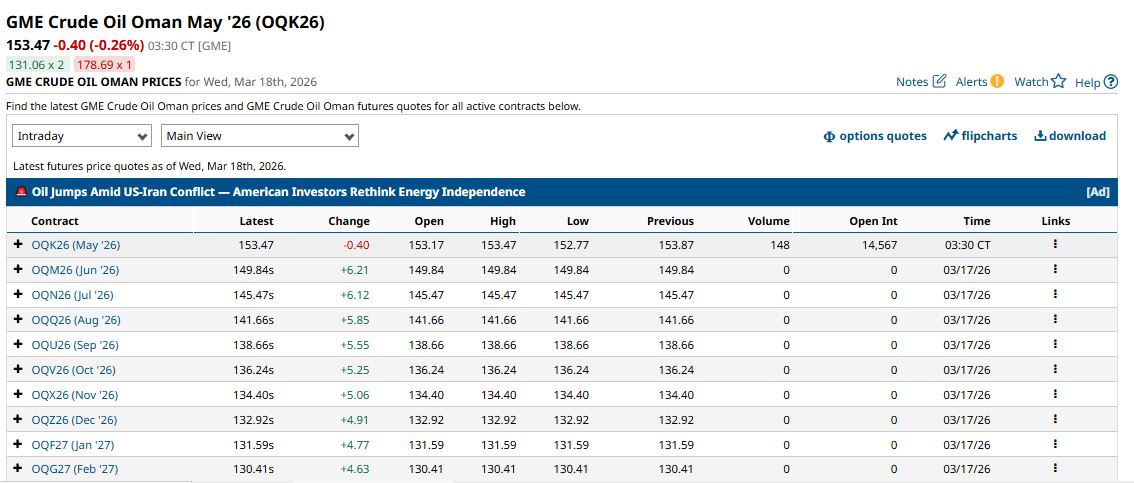Open the Oil Jumps Amid US-Iran Conflict ad
This screenshot has width=1134, height=483.
[x=278, y=192]
